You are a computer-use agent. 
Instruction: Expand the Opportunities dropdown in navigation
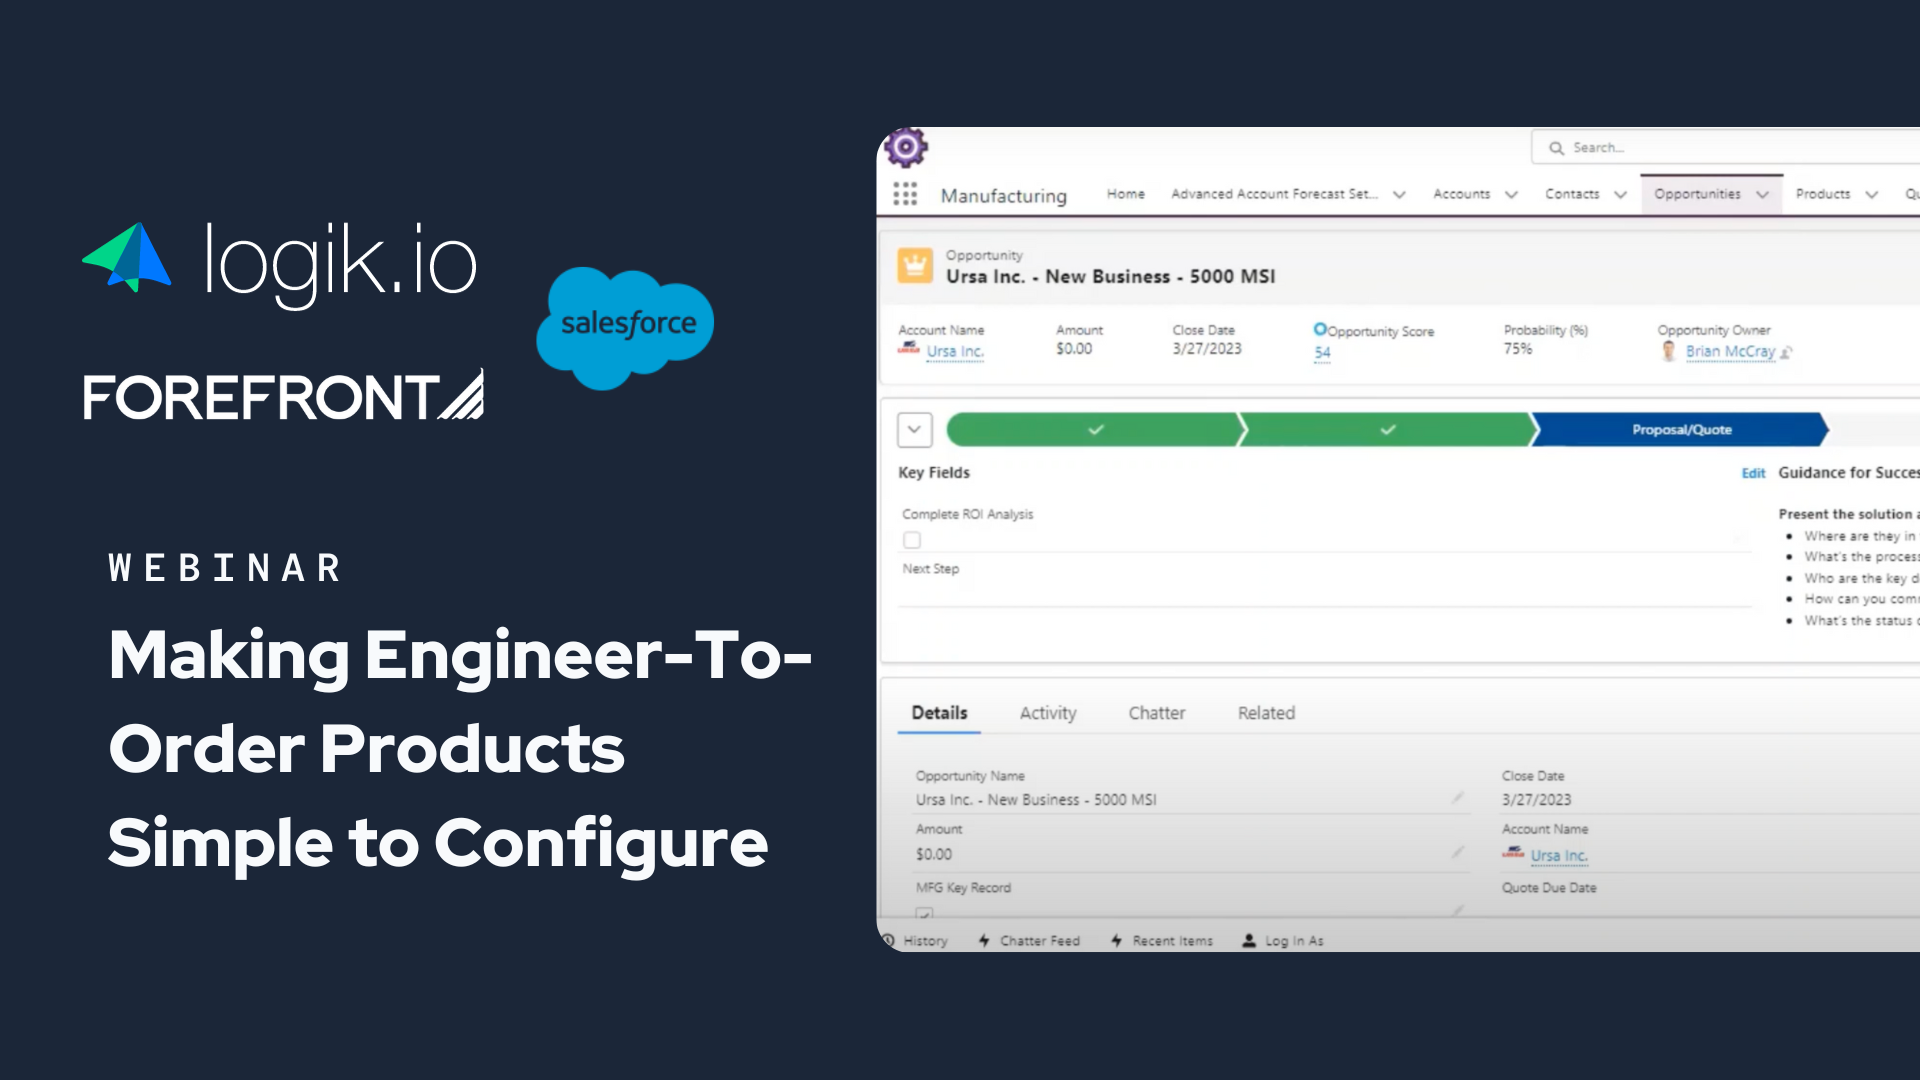[x=1764, y=194]
